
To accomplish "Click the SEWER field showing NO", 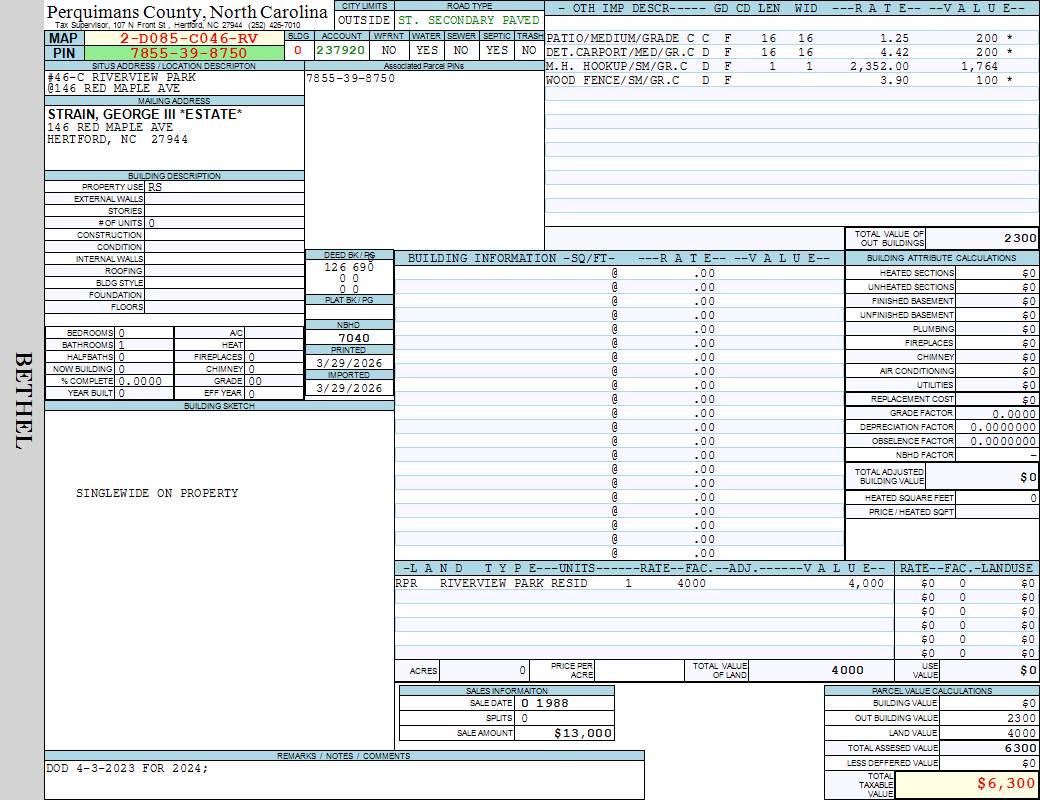I will [461, 50].
